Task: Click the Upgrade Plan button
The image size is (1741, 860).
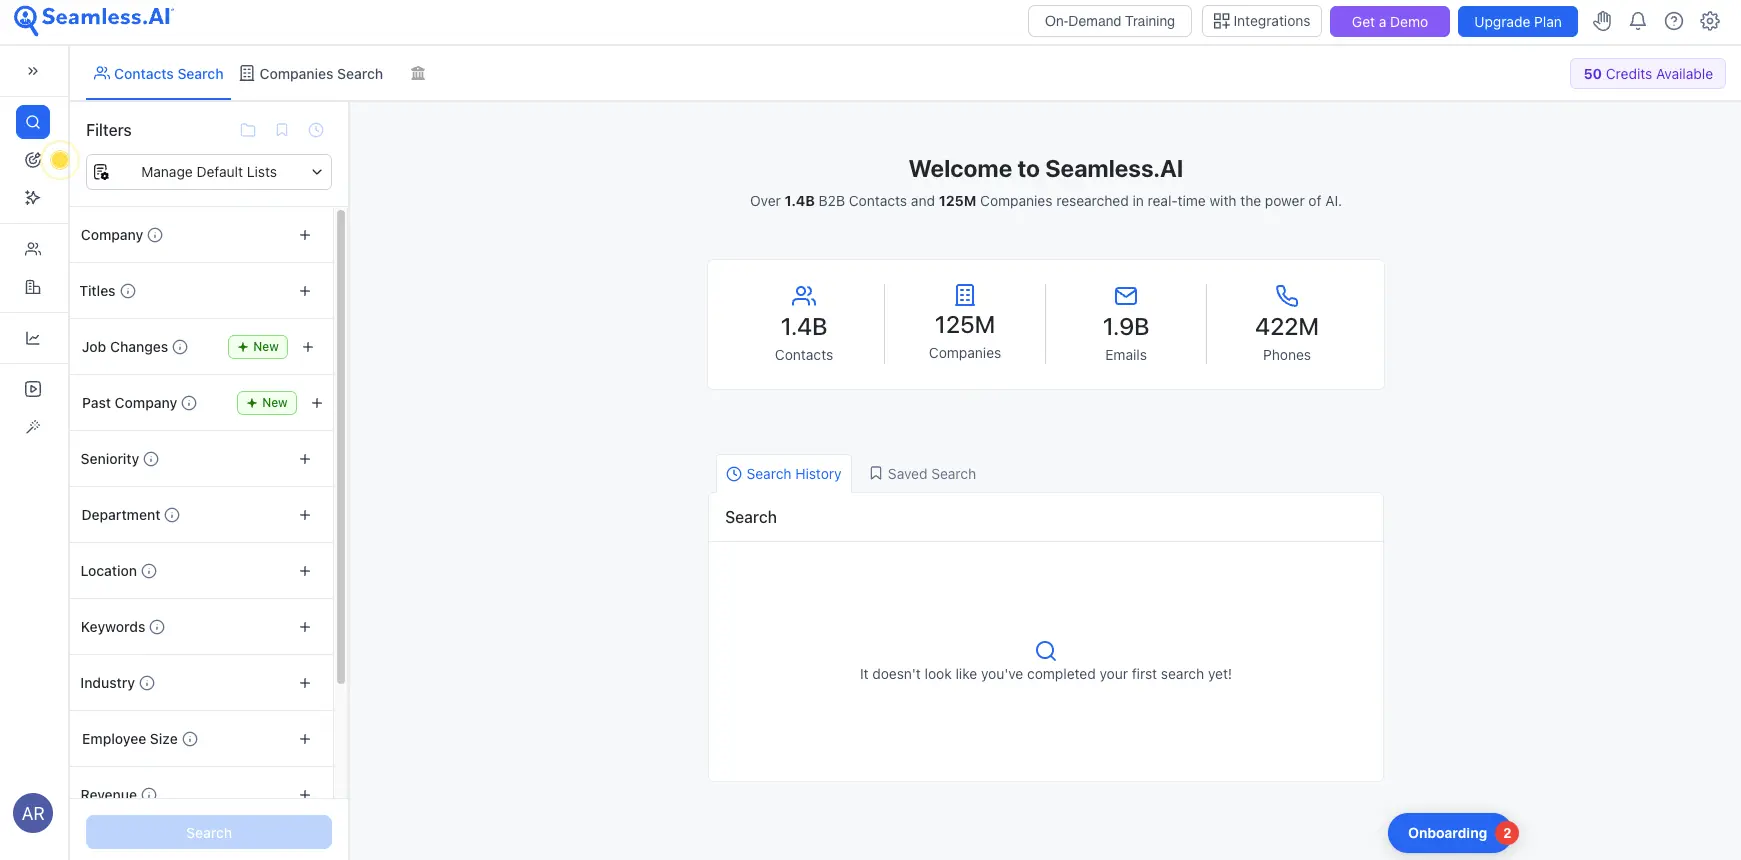Action: [1517, 22]
